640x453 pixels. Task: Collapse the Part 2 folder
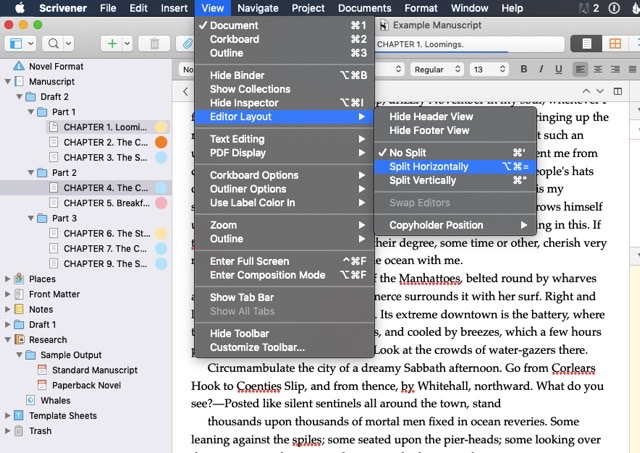(31, 173)
